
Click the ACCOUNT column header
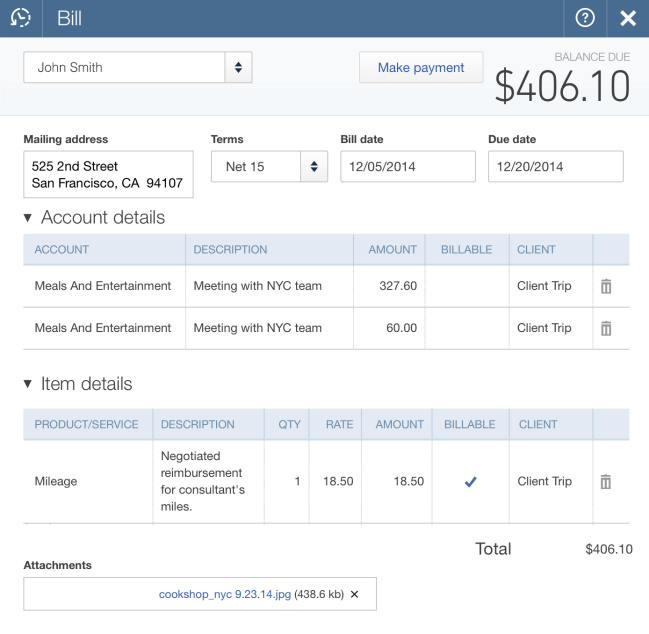pos(104,250)
